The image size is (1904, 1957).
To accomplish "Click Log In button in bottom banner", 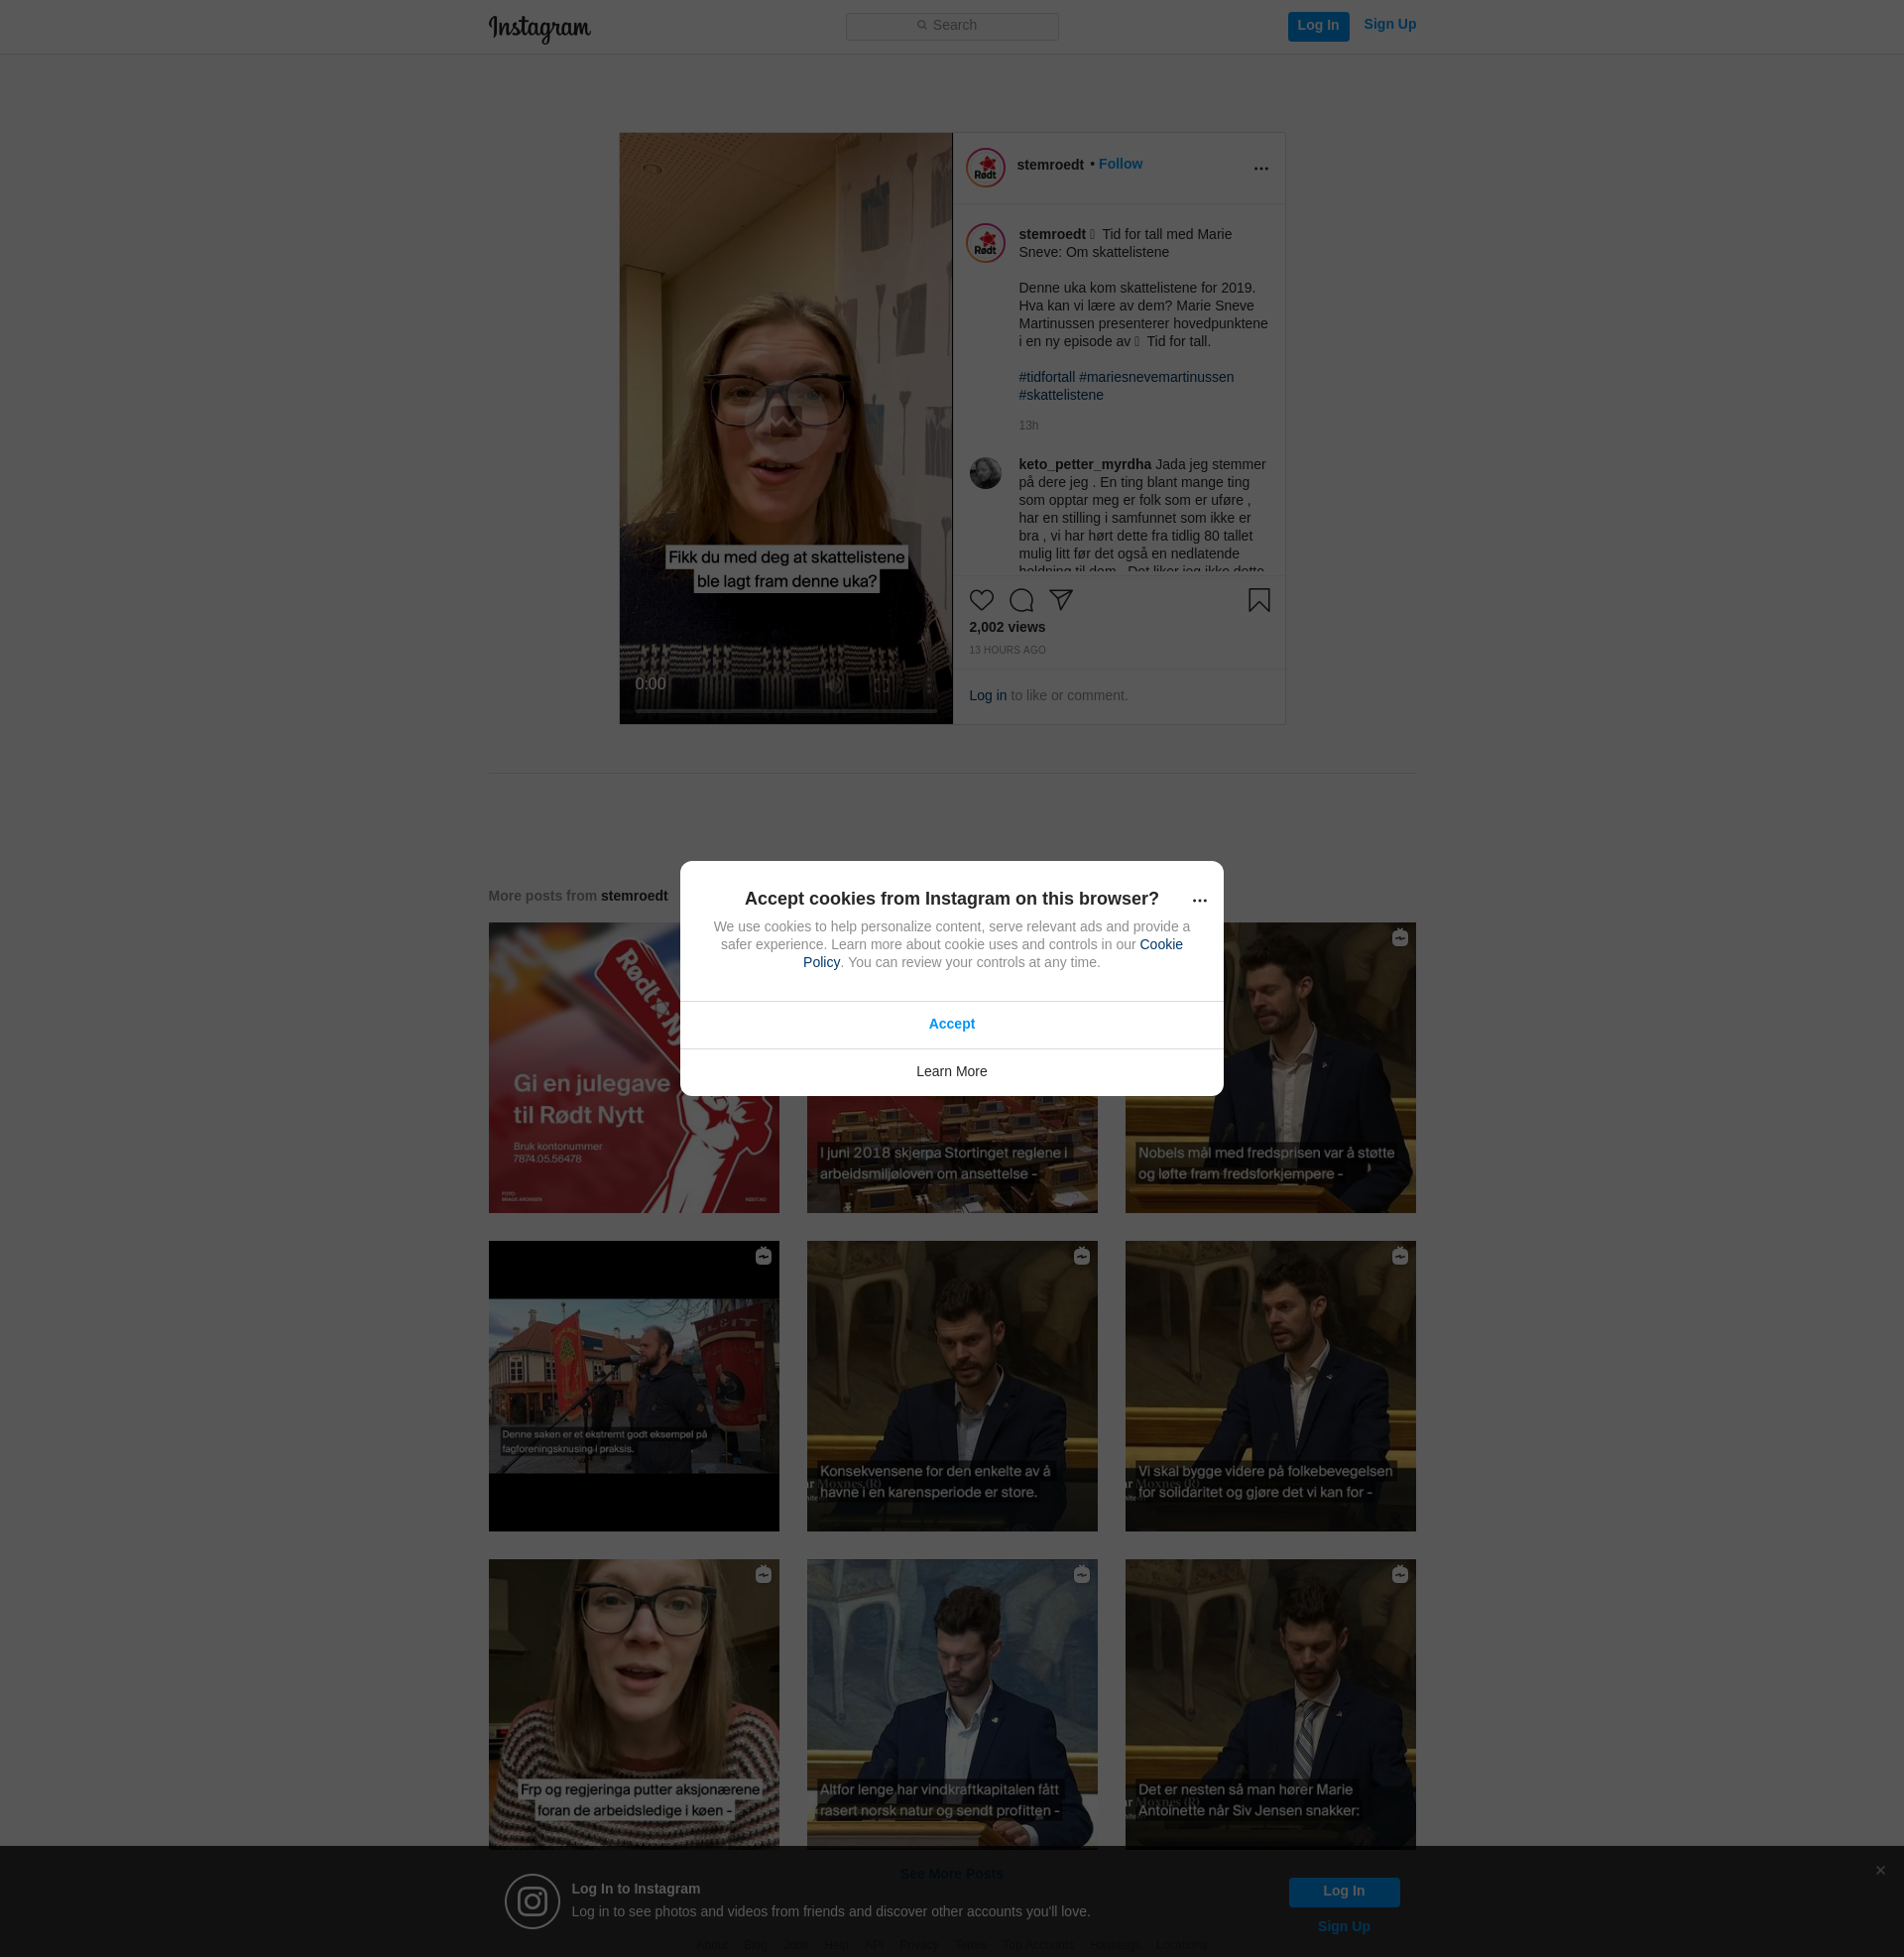I will [1343, 1891].
